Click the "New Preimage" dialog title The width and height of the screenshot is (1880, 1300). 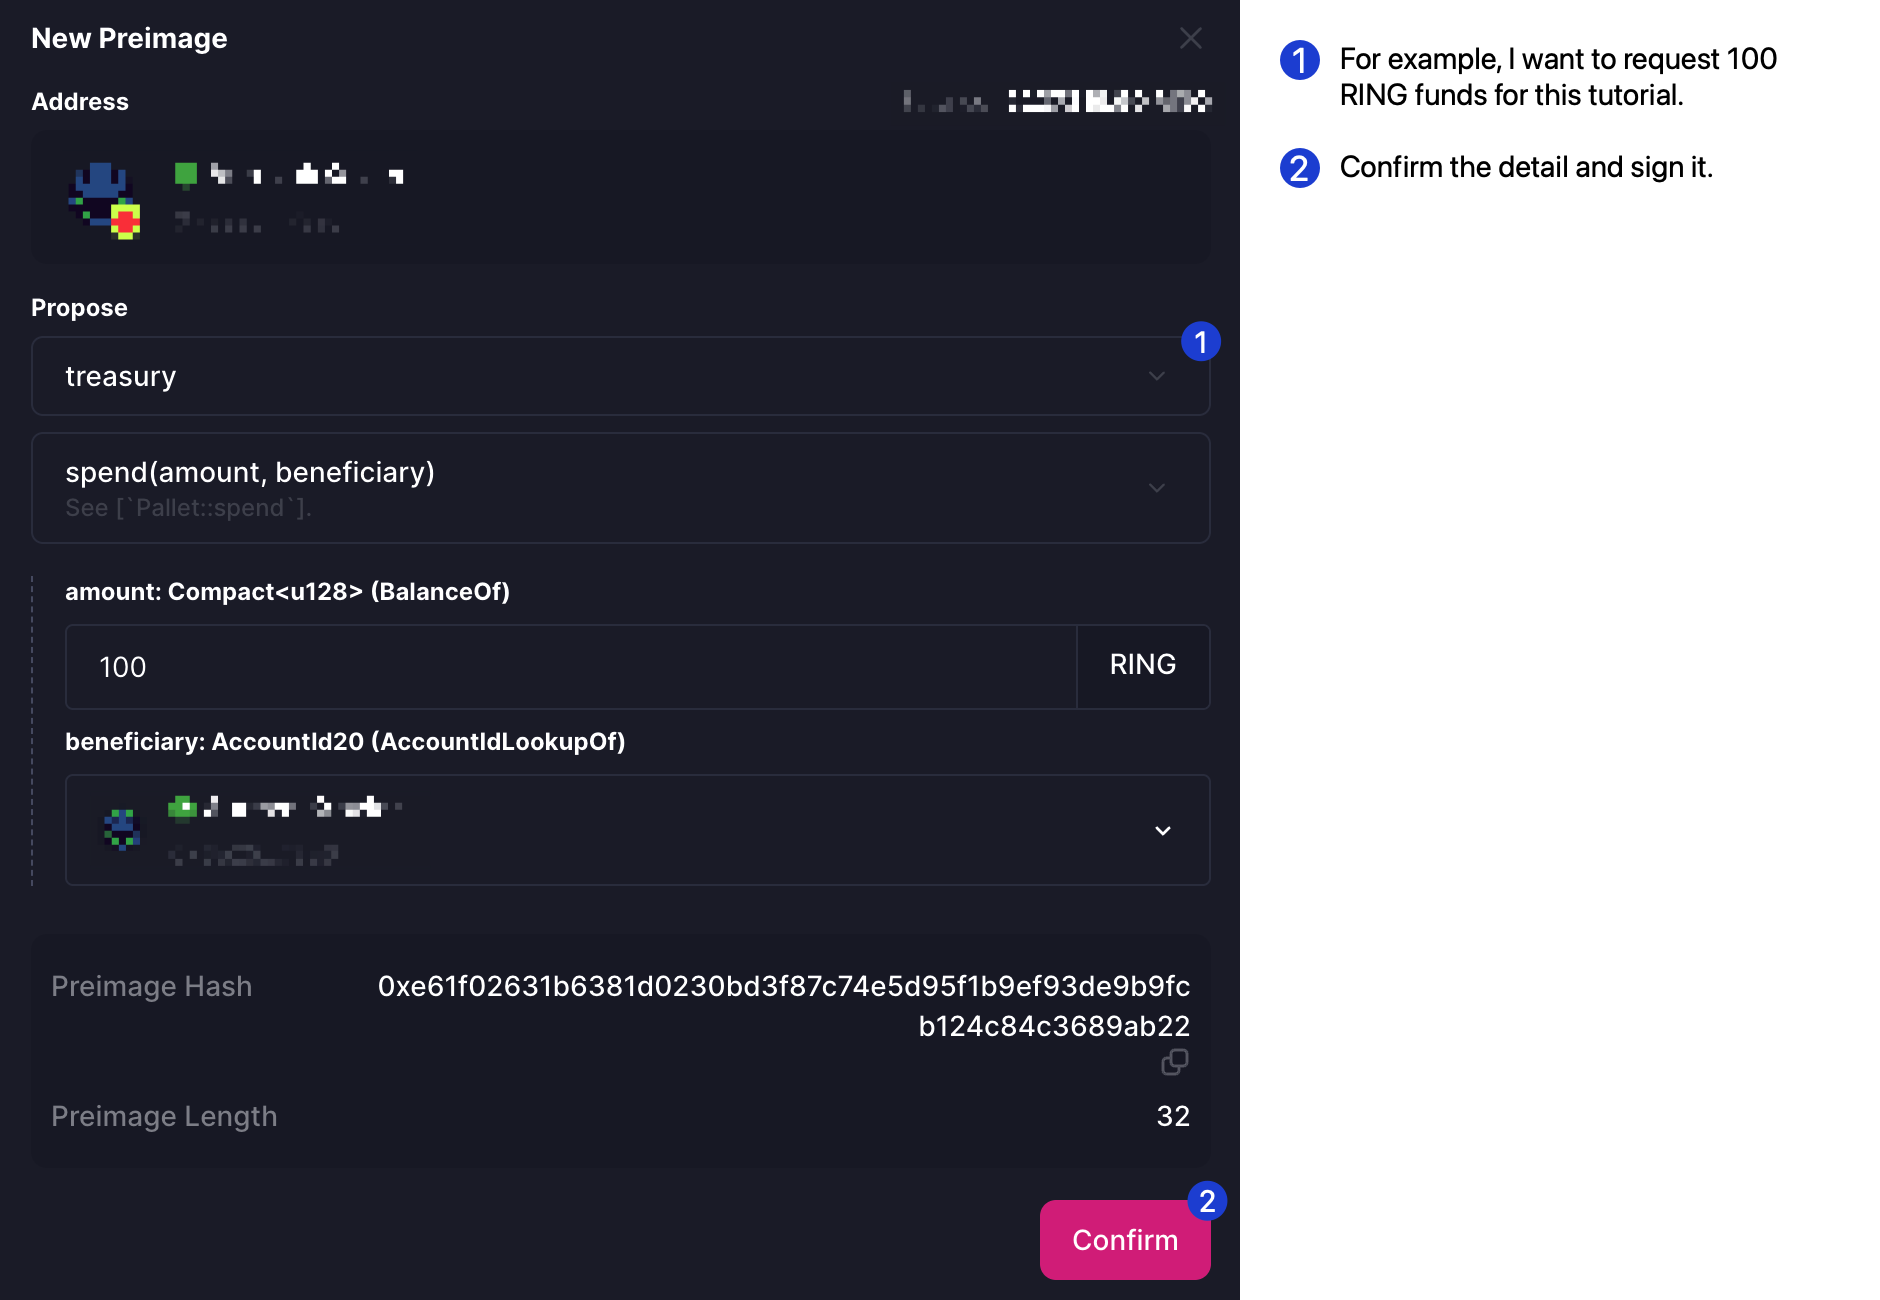click(129, 39)
